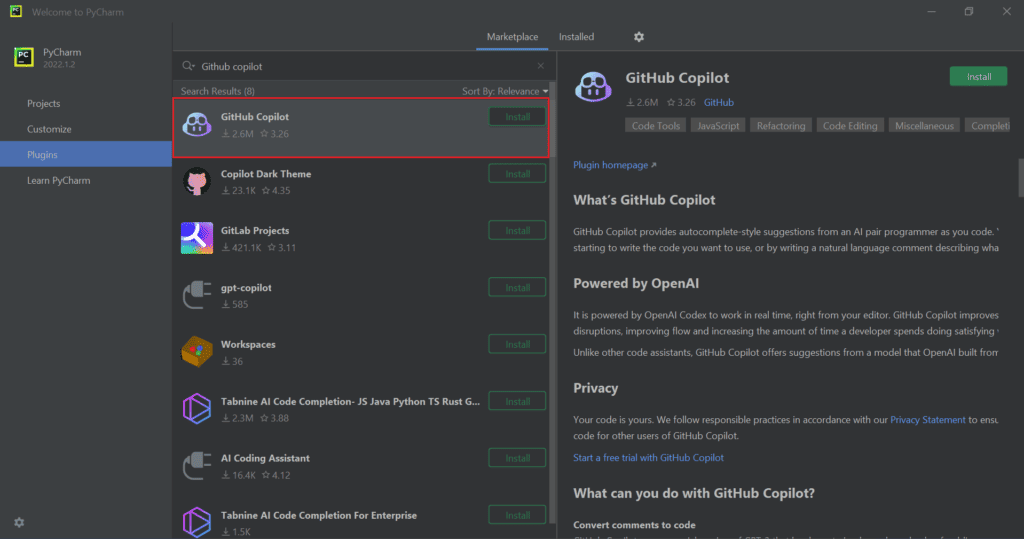The height and width of the screenshot is (539, 1024).
Task: Click the Copilot Dark Theme plugin icon
Action: [x=197, y=182]
